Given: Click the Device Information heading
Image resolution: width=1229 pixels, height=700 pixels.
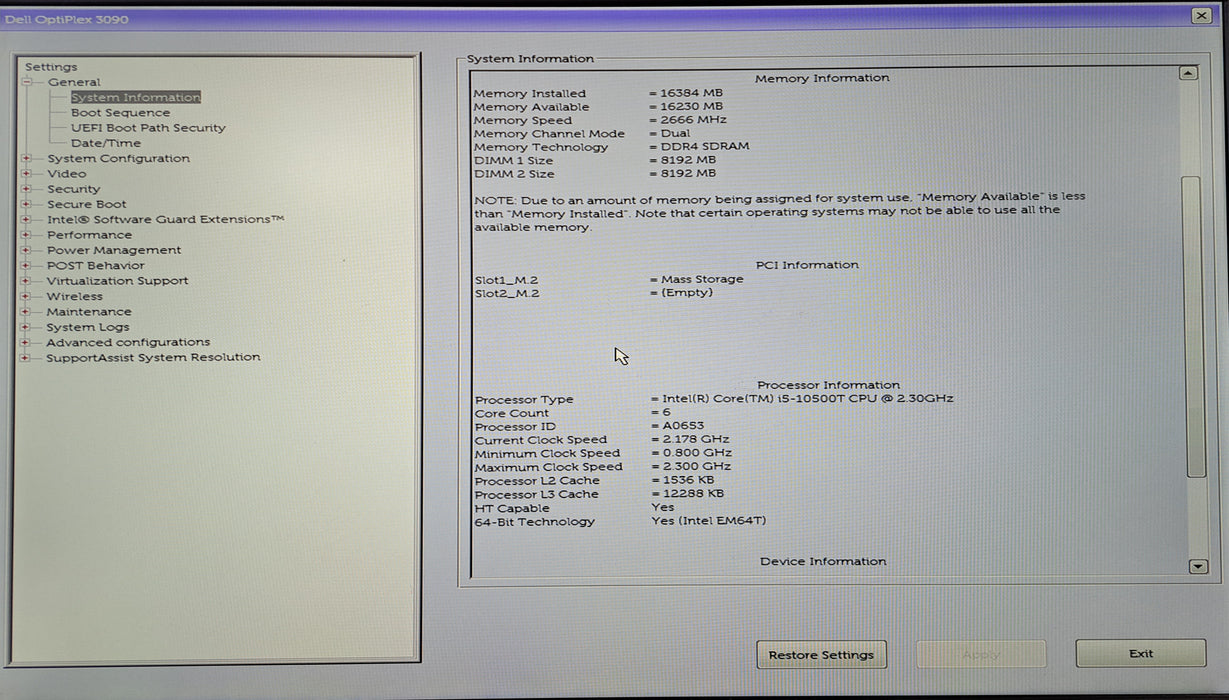Looking at the screenshot, I should point(823,562).
